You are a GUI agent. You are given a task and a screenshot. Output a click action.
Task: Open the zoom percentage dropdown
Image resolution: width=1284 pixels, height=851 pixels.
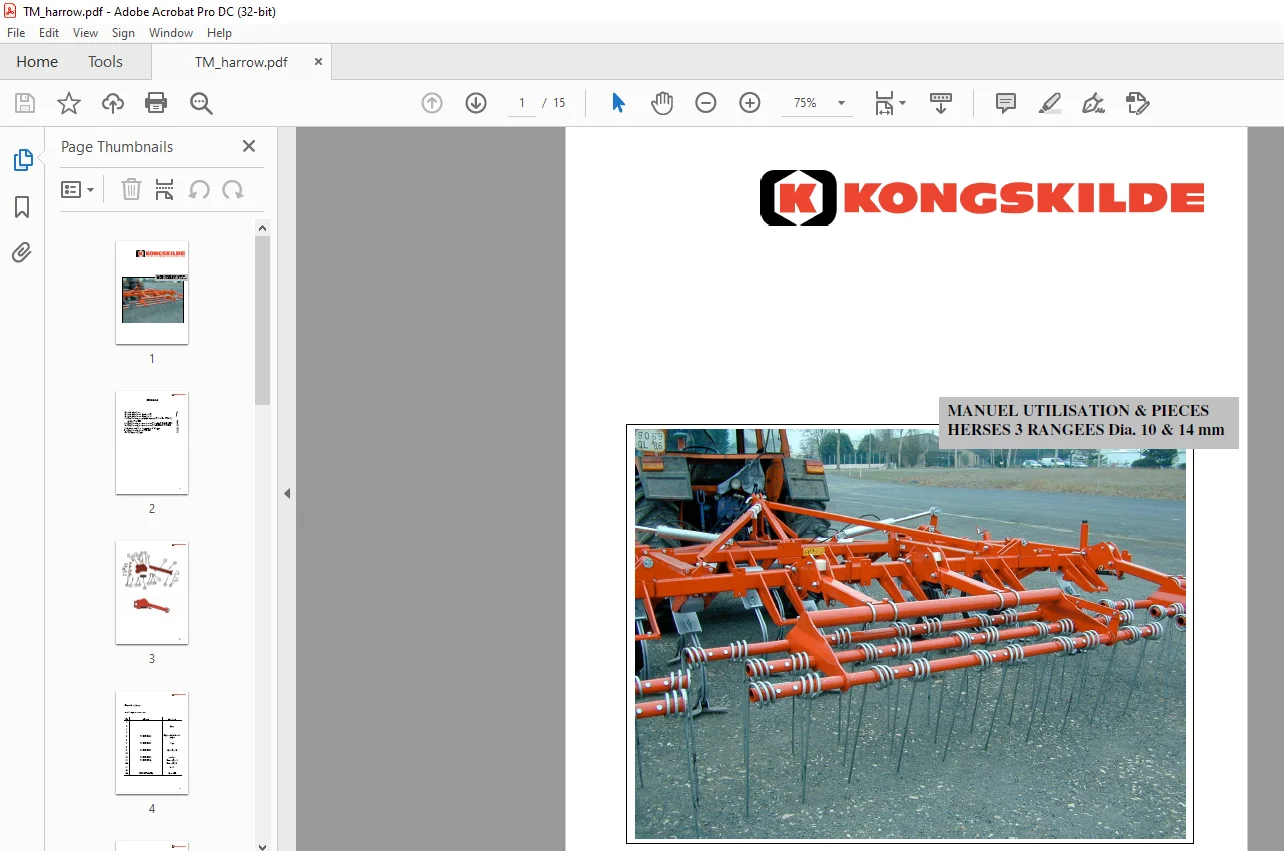tap(841, 103)
